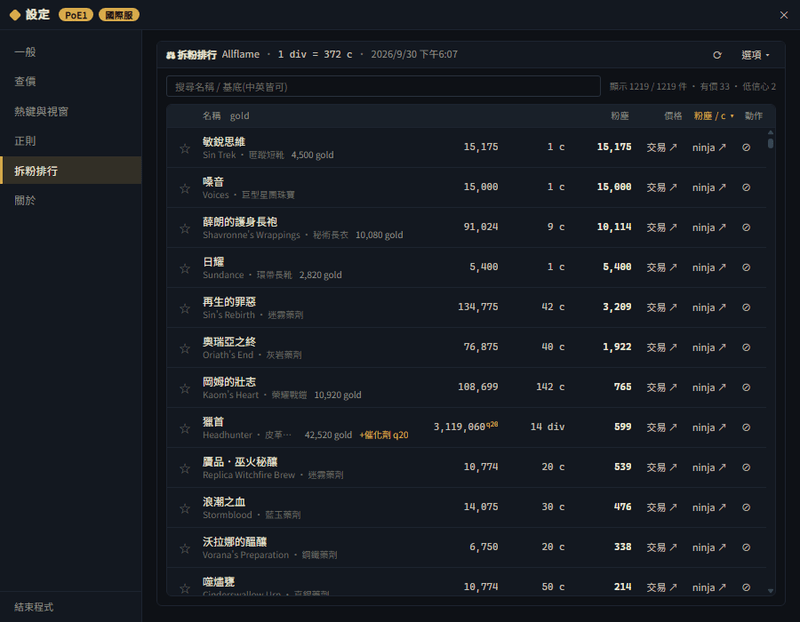Toggle favorite star for Sin Trek
Image resolution: width=800 pixels, height=622 pixels.
pyautogui.click(x=185, y=148)
